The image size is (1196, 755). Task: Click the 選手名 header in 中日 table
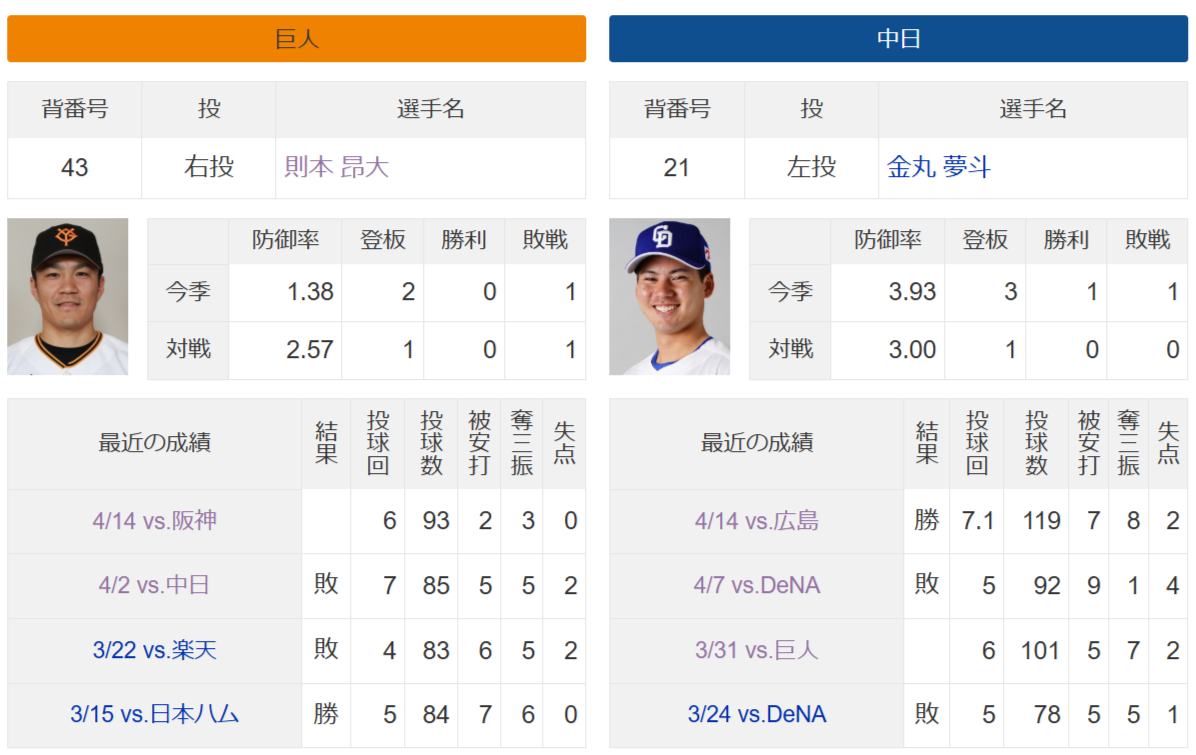1033,109
